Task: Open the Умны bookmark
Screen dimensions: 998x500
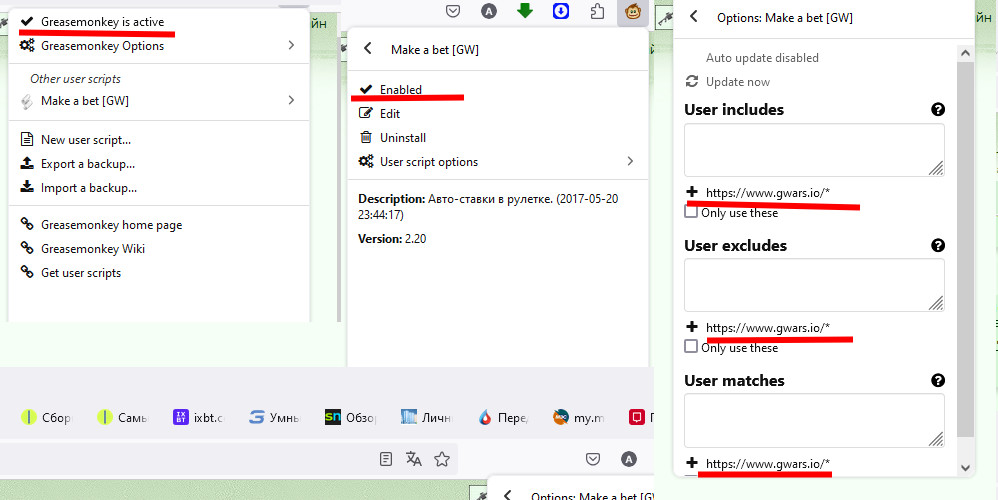Action: [x=274, y=417]
